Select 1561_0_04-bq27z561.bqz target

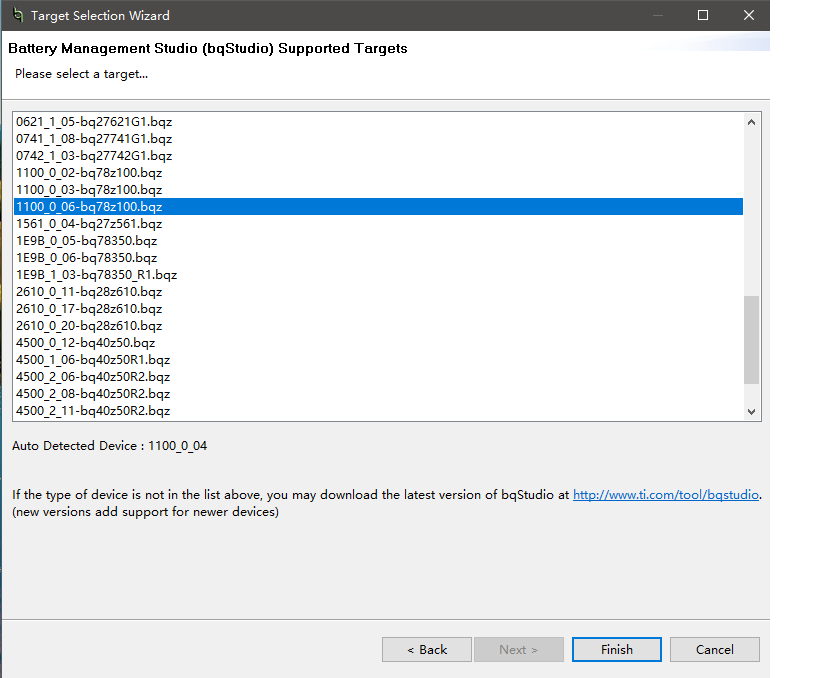pos(89,223)
